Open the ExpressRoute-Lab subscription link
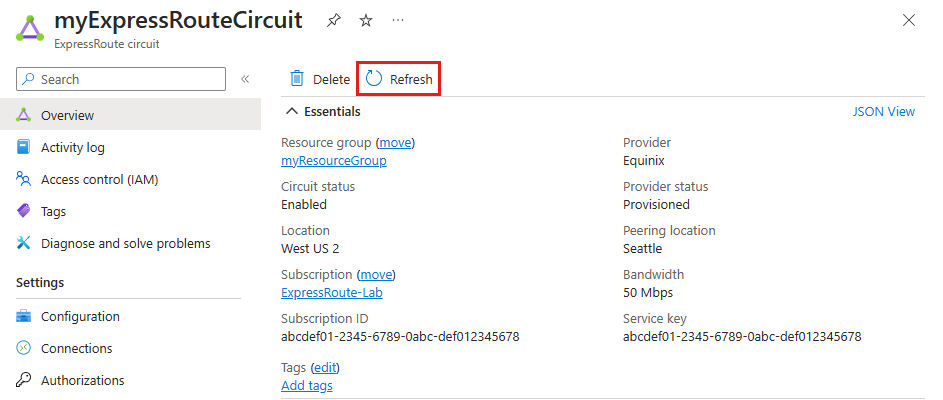This screenshot has width=943, height=400. (332, 292)
